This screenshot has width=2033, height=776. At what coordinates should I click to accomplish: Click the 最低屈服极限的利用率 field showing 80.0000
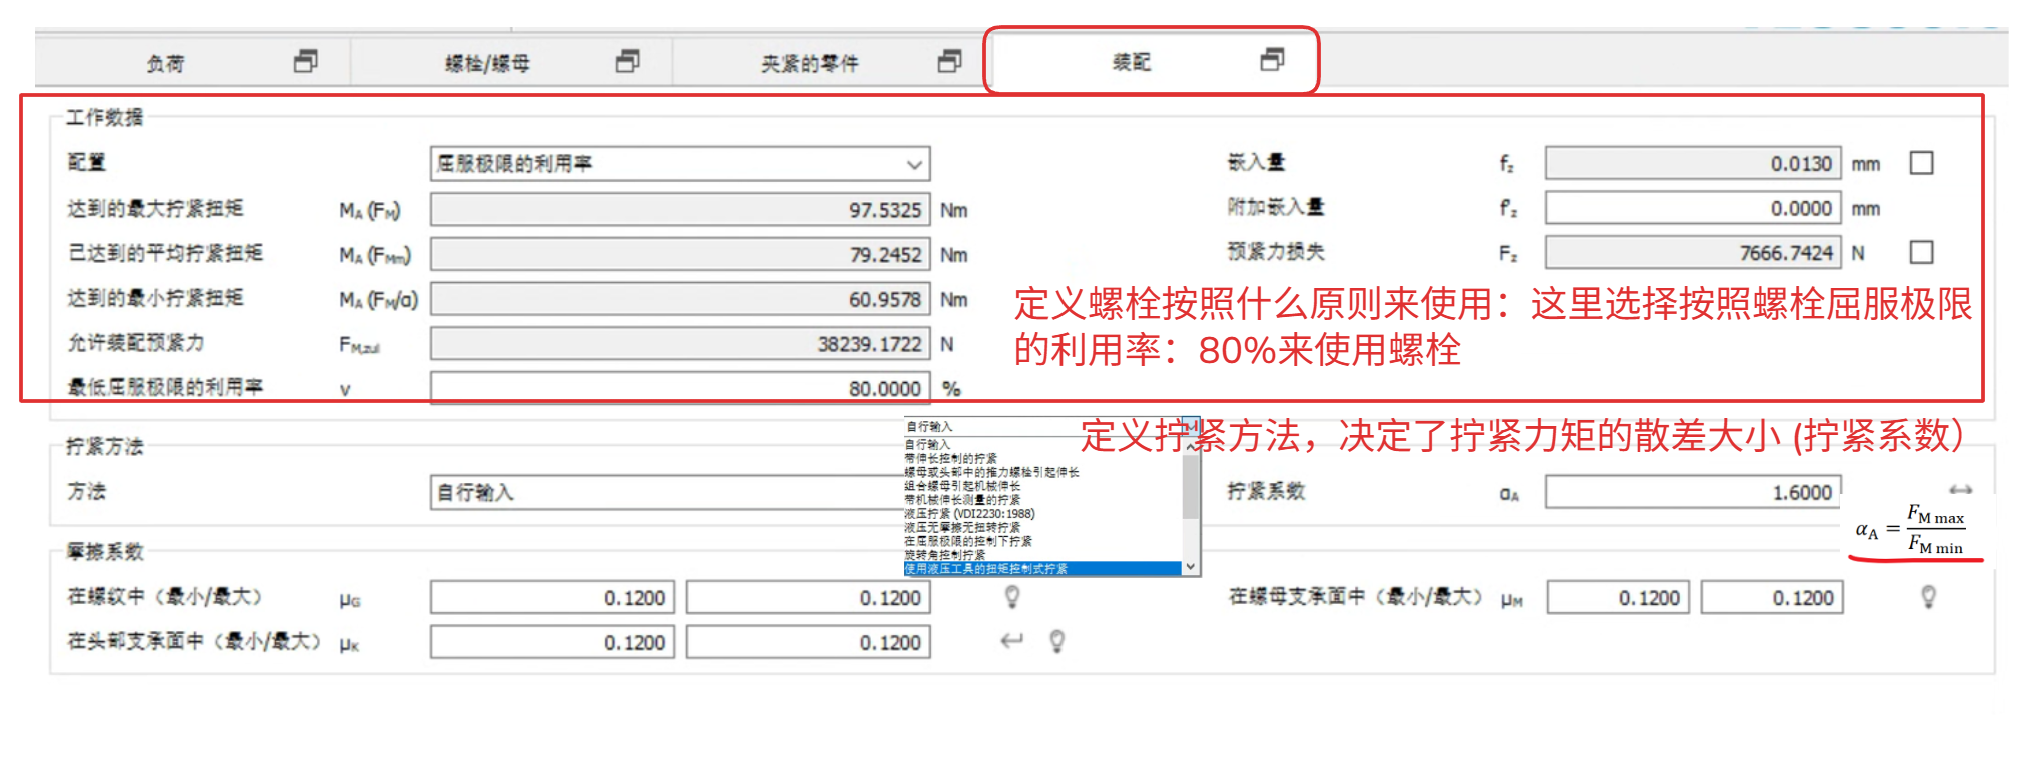coord(680,388)
